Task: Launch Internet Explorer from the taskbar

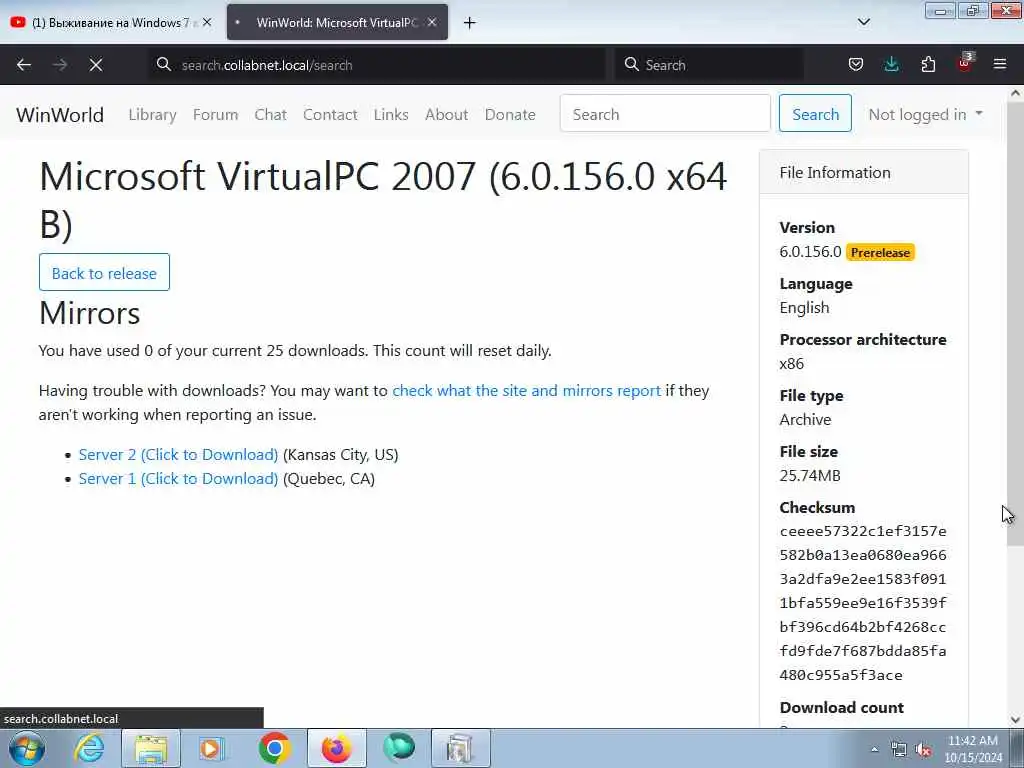Action: pos(90,748)
